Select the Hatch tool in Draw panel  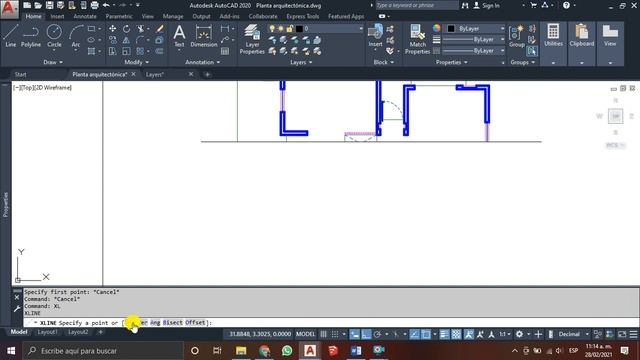click(91, 51)
